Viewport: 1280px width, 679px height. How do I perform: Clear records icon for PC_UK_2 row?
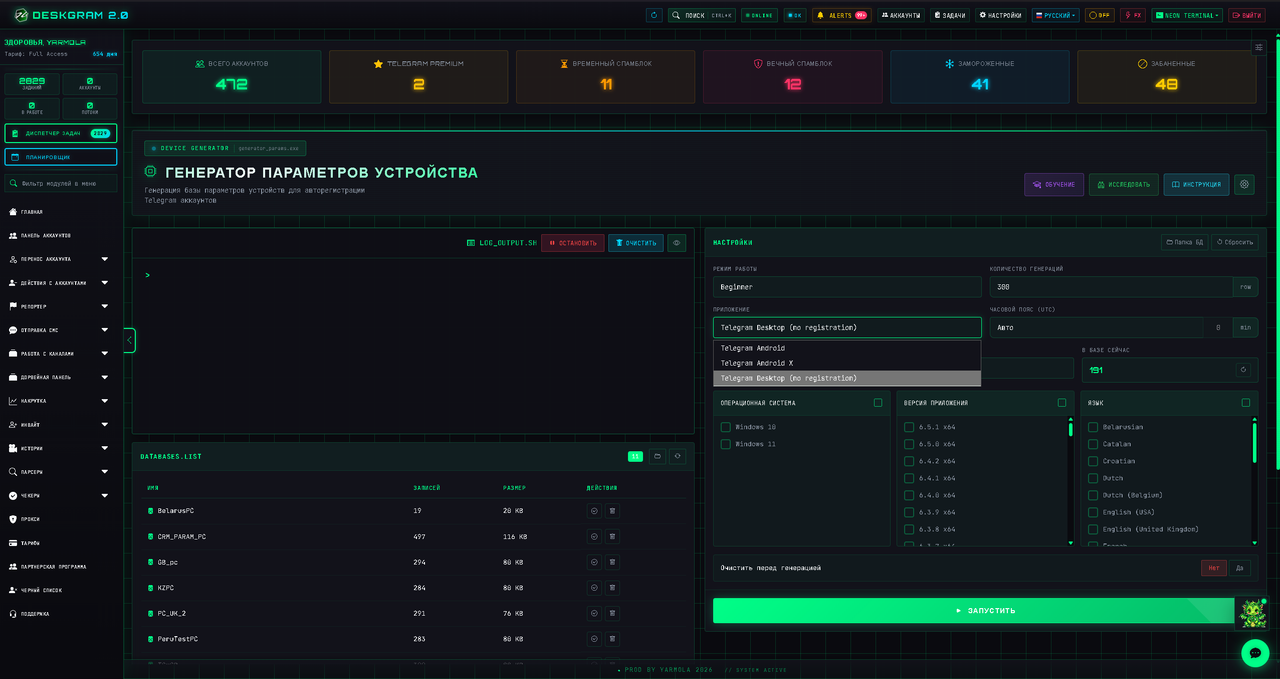click(x=594, y=613)
